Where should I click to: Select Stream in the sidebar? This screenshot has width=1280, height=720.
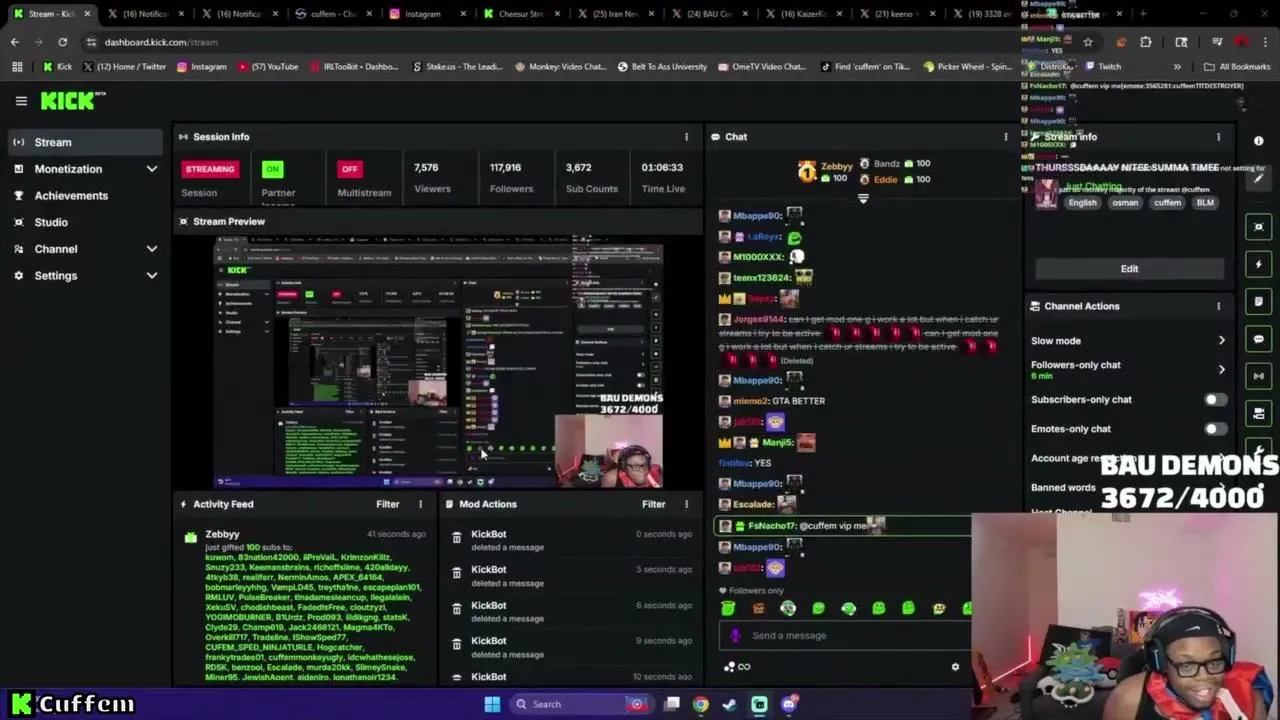coord(86,142)
